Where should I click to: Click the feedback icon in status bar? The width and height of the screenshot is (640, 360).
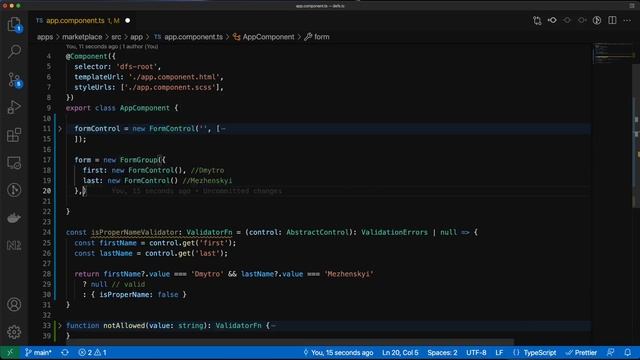pos(611,353)
